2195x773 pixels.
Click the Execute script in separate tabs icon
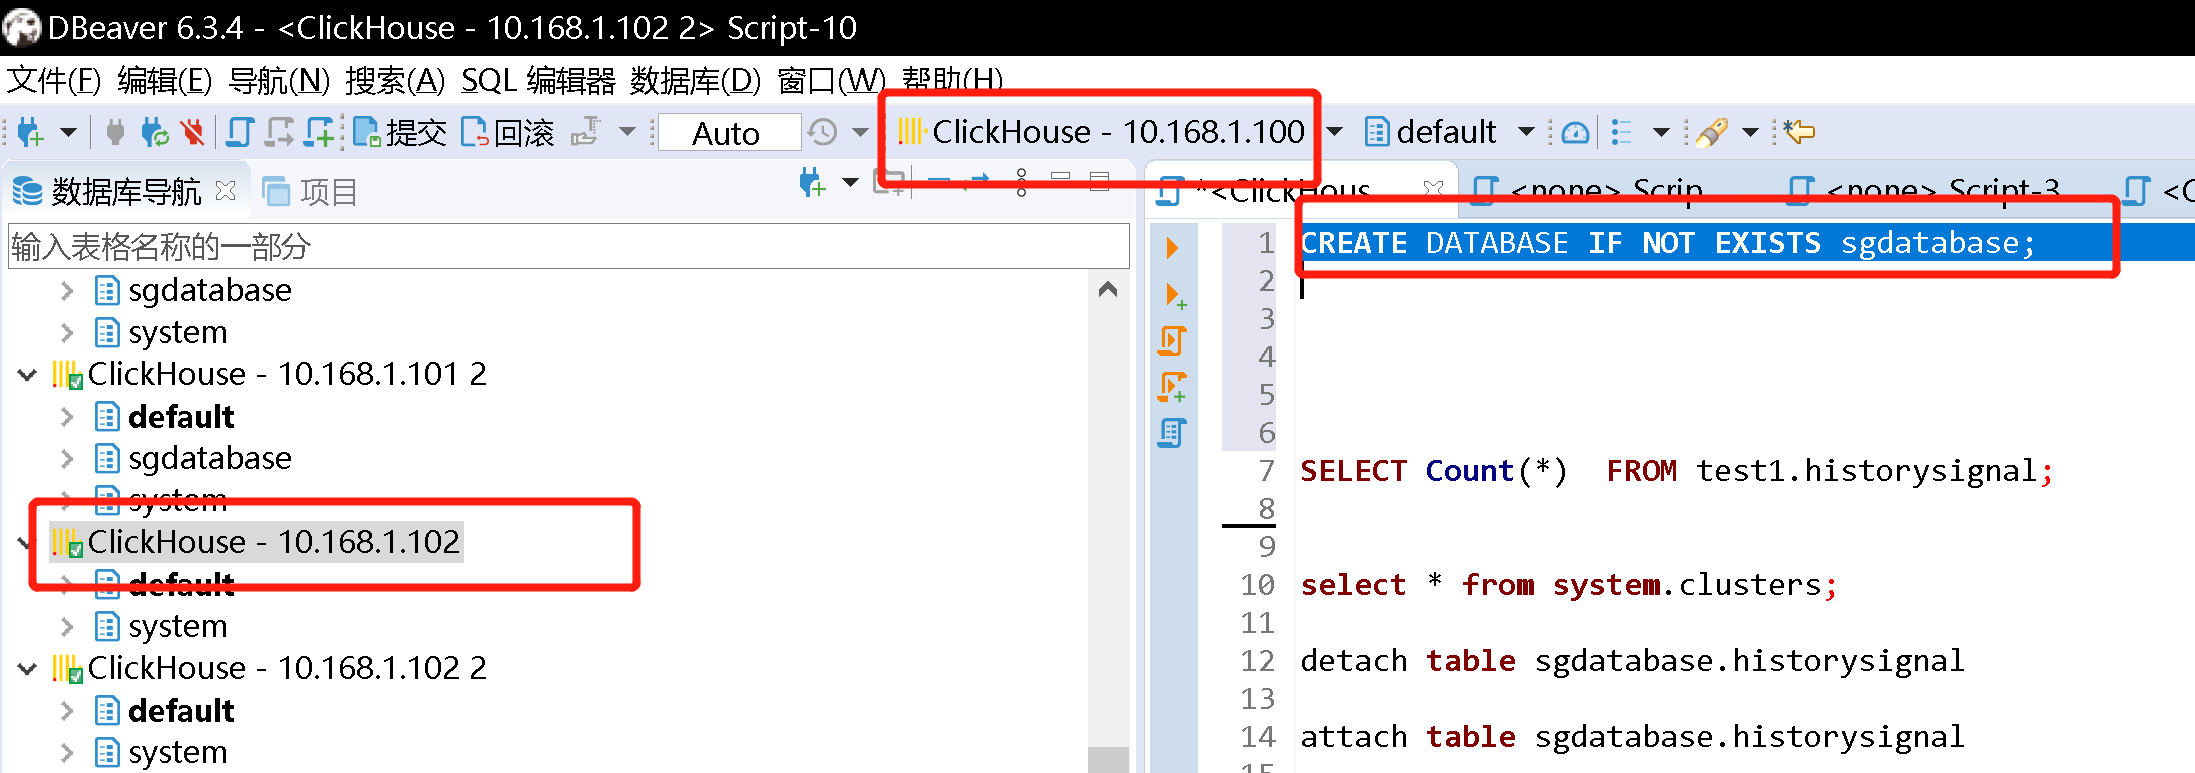tap(1172, 387)
